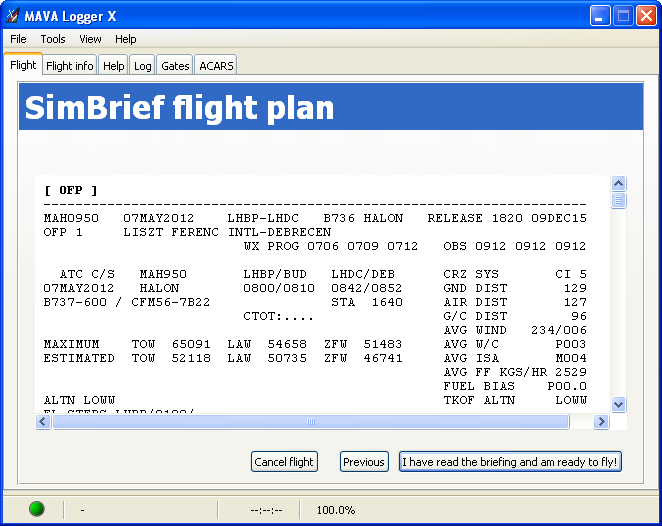The width and height of the screenshot is (662, 526).
Task: Switch to the ACARS tab
Action: tap(216, 66)
